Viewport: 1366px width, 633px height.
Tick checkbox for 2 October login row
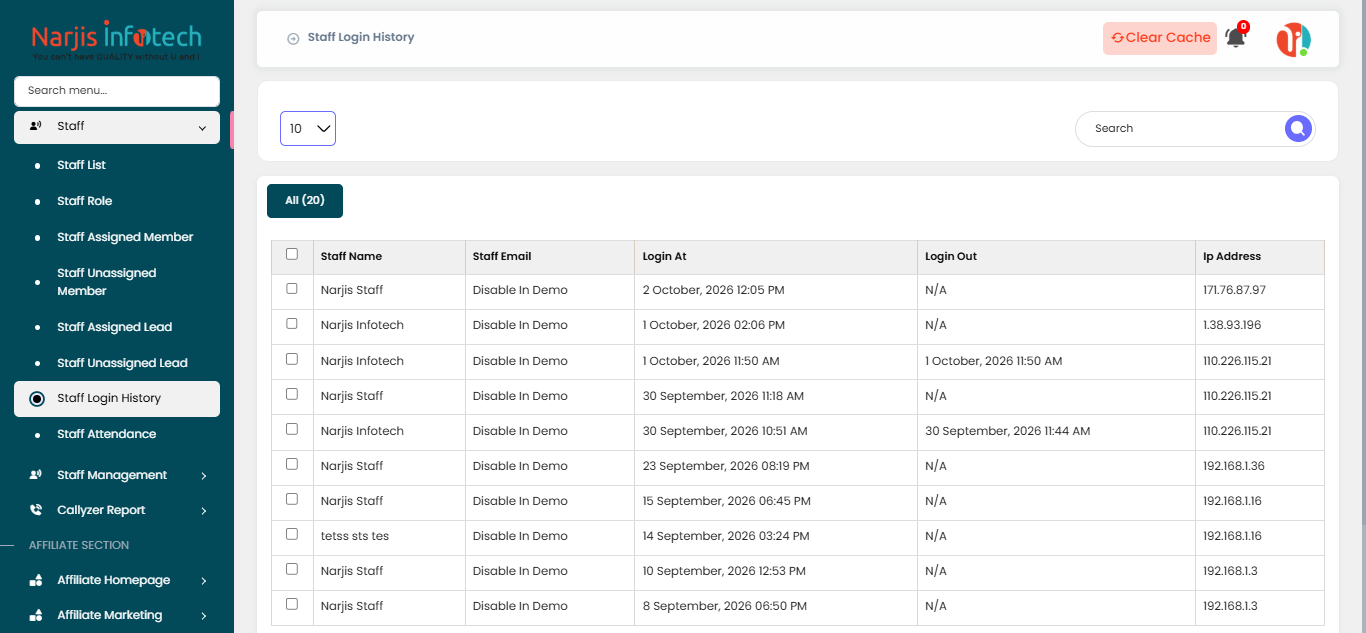tap(292, 288)
